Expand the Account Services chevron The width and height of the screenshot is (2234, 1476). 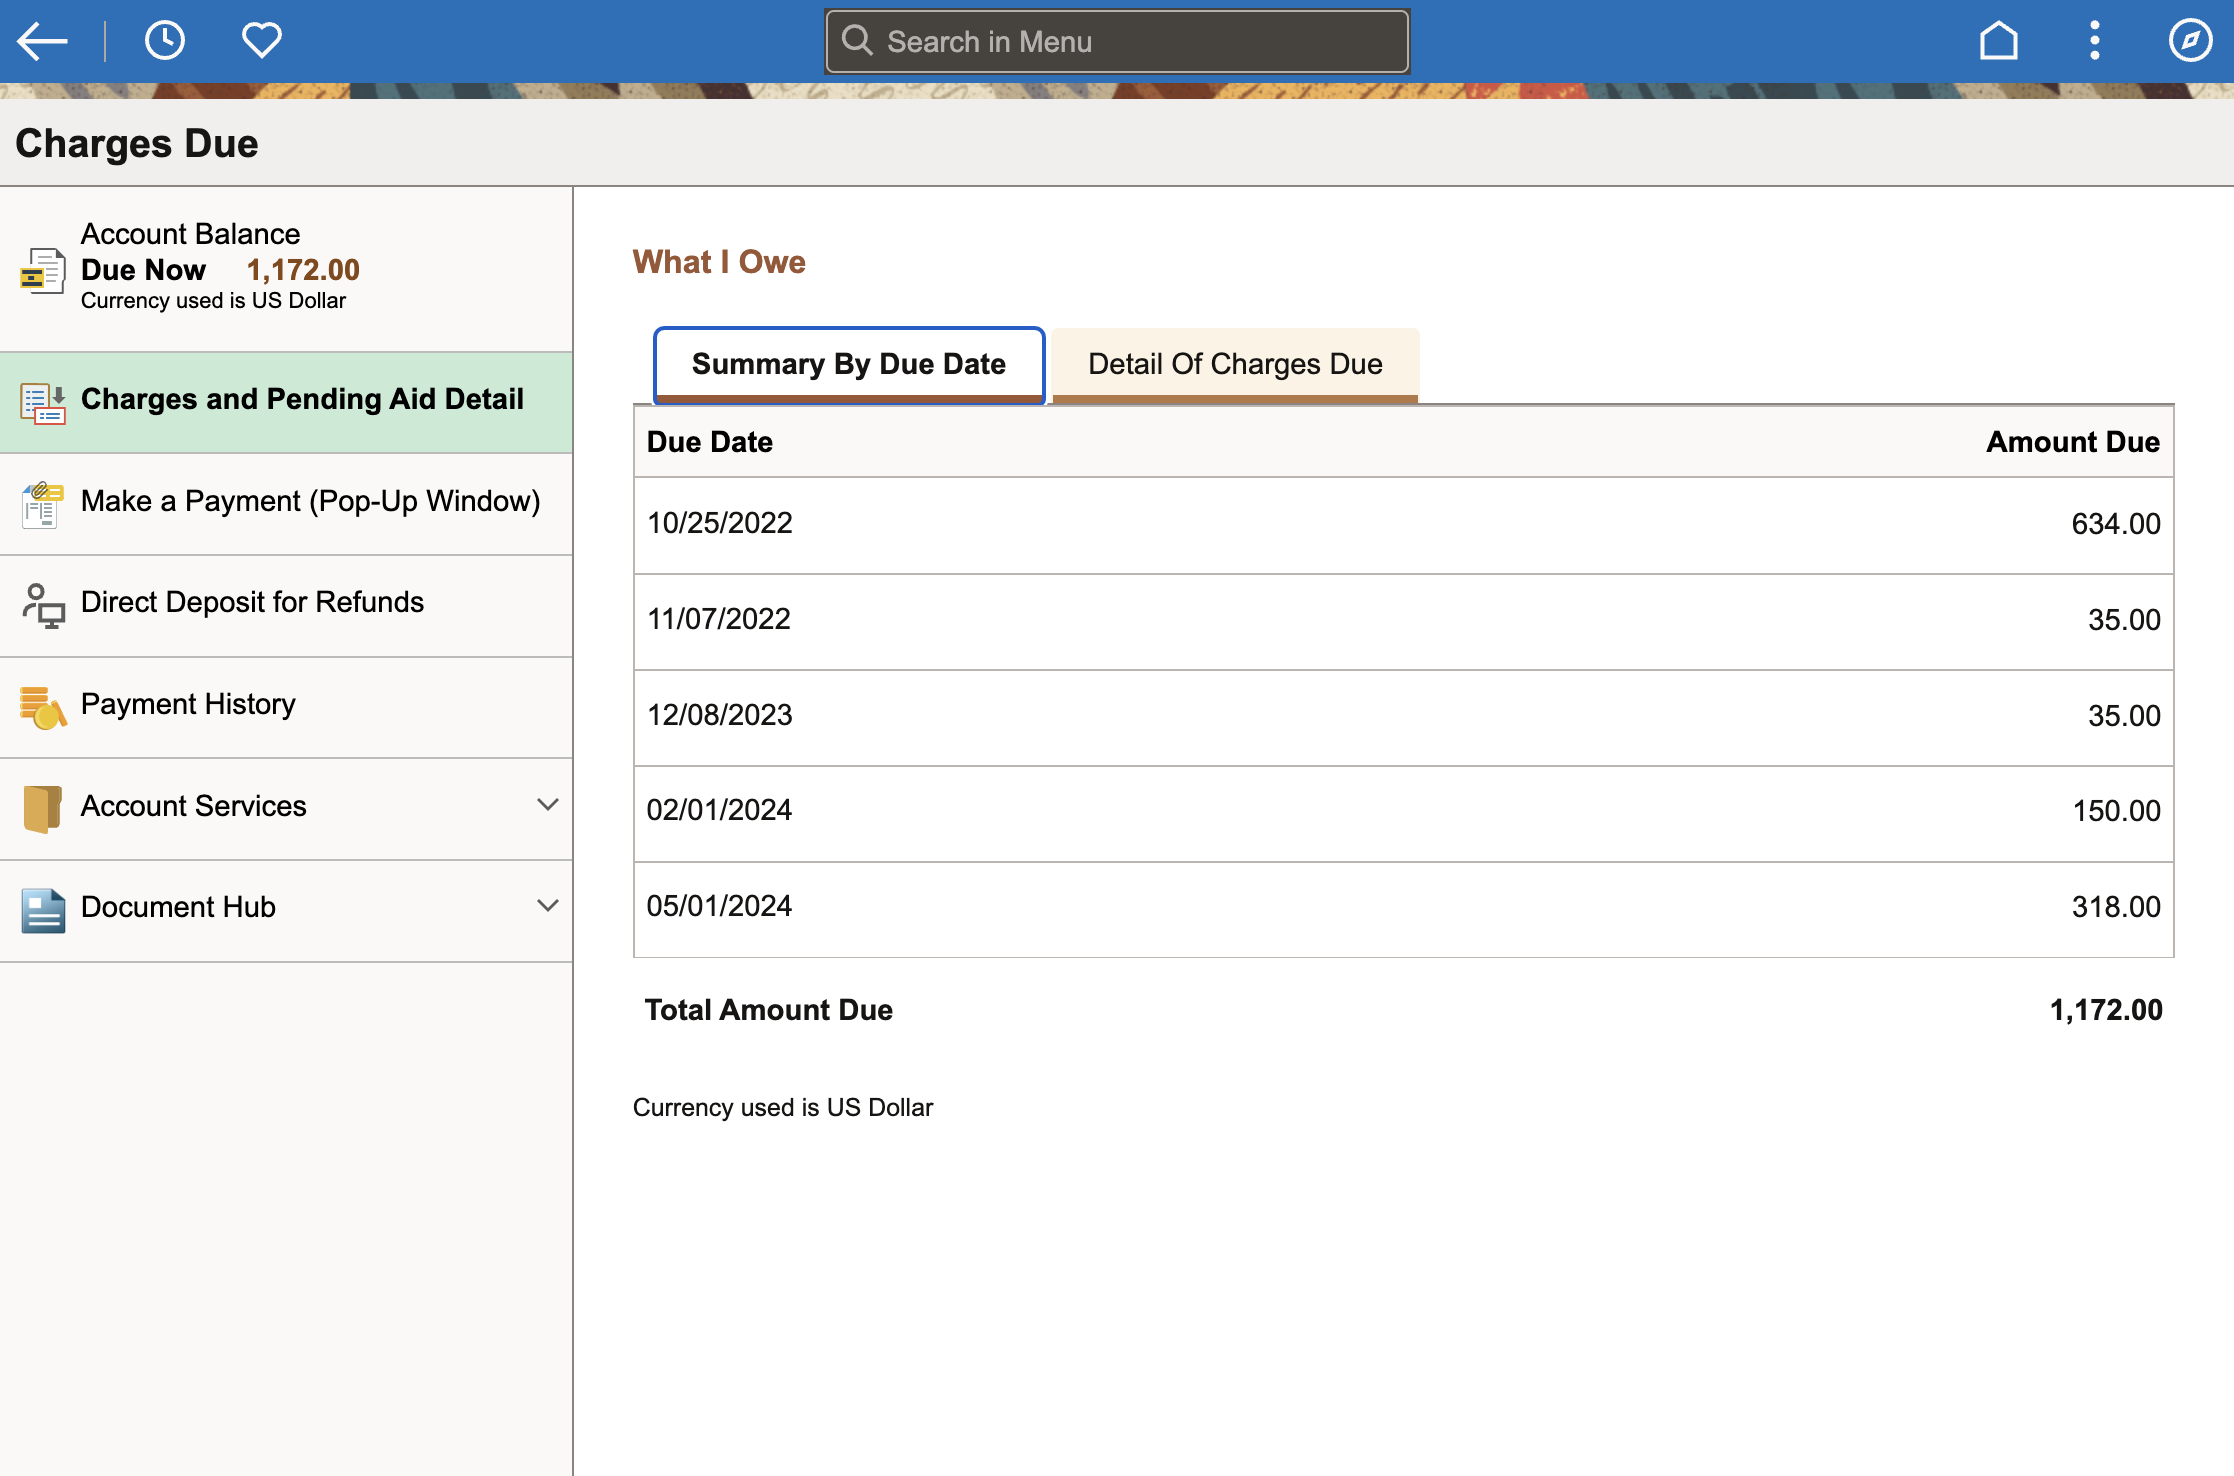(x=547, y=805)
